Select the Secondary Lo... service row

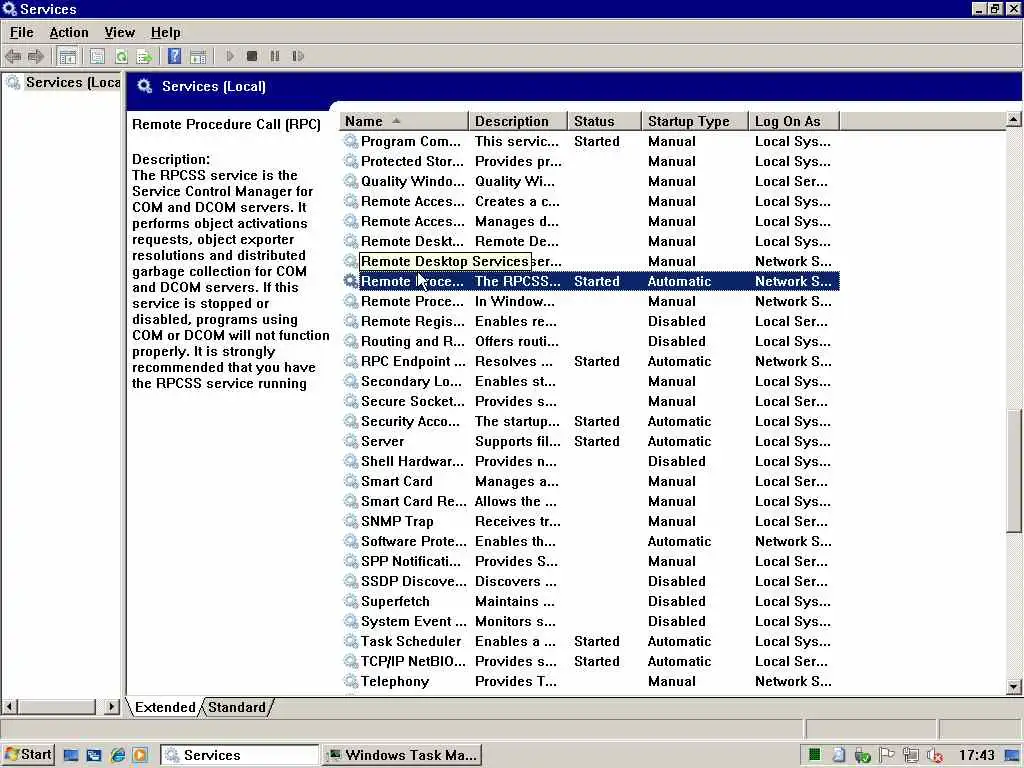[x=590, y=381]
